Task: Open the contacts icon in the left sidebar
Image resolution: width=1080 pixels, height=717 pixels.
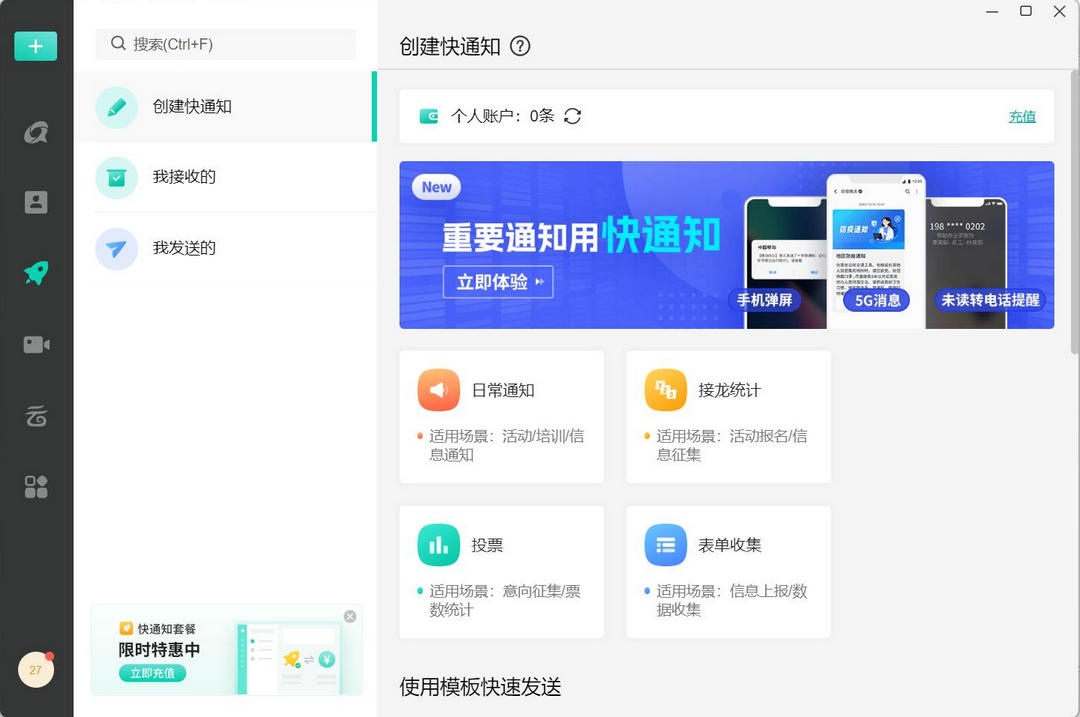Action: (x=36, y=201)
